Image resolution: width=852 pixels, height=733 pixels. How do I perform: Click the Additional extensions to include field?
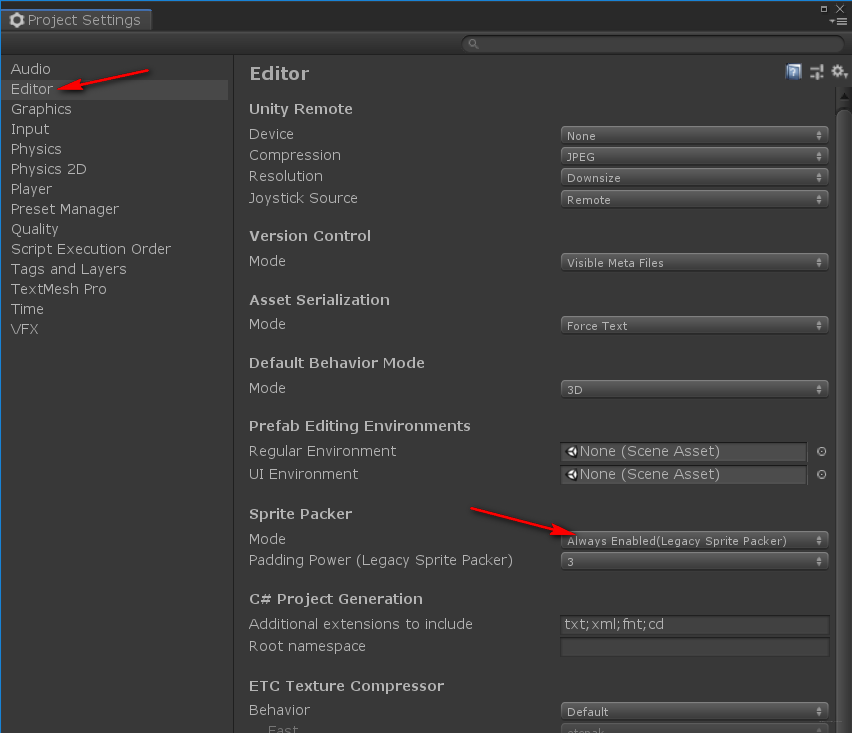(694, 624)
